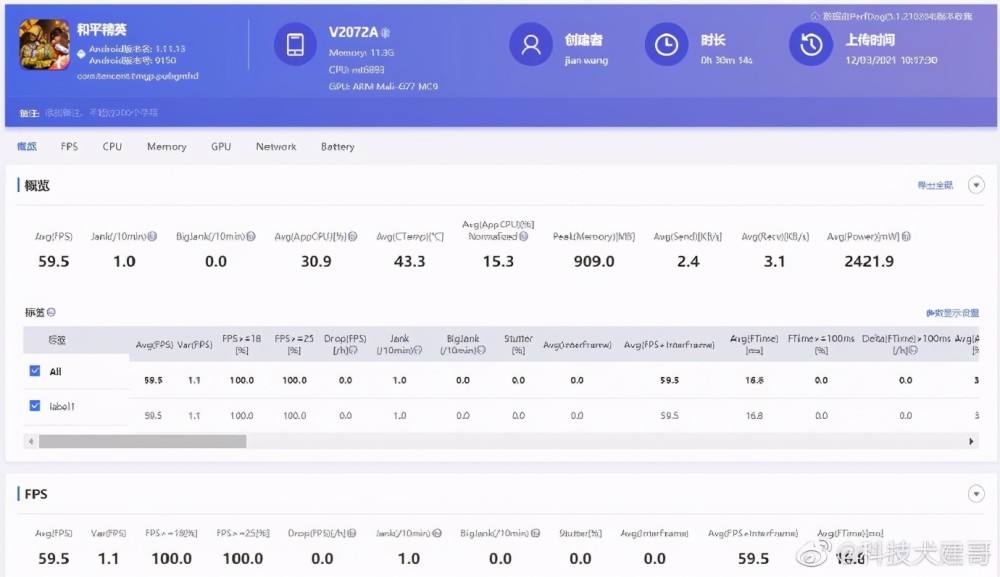This screenshot has height=577, width=1000.
Task: Click info icon next to device V2072A
Action: 385,33
